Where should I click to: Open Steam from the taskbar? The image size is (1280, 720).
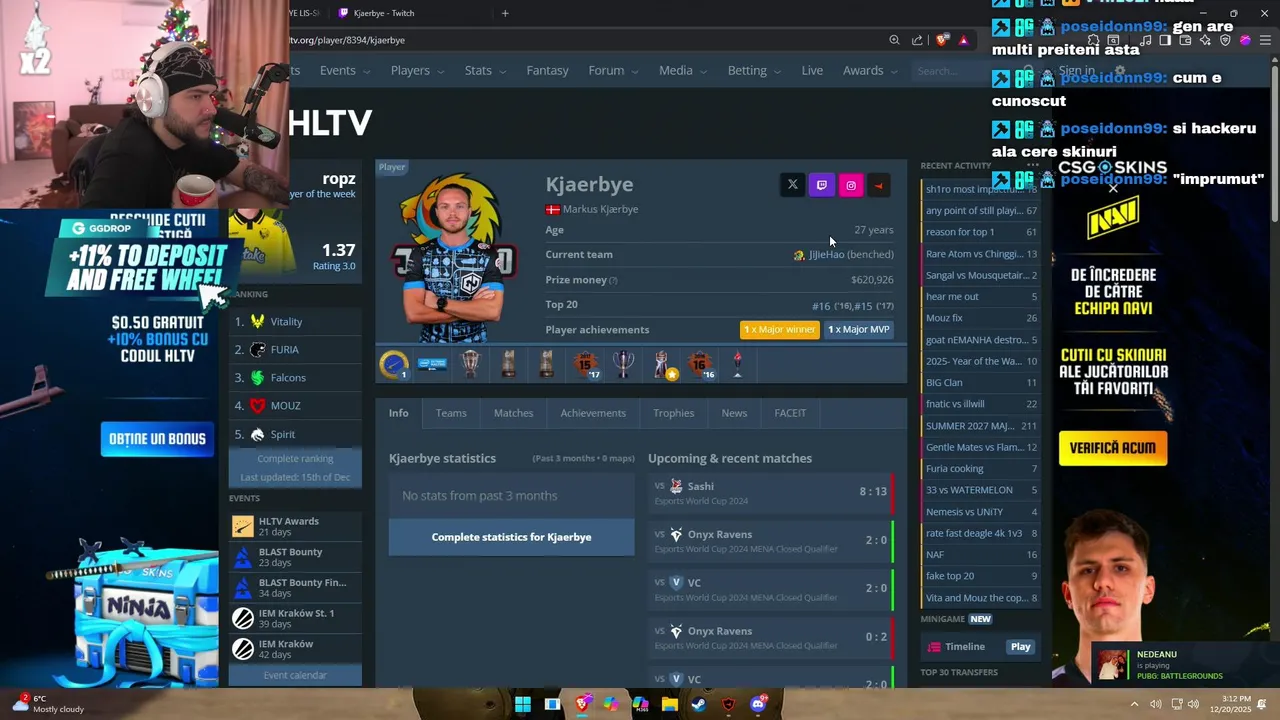click(x=699, y=704)
